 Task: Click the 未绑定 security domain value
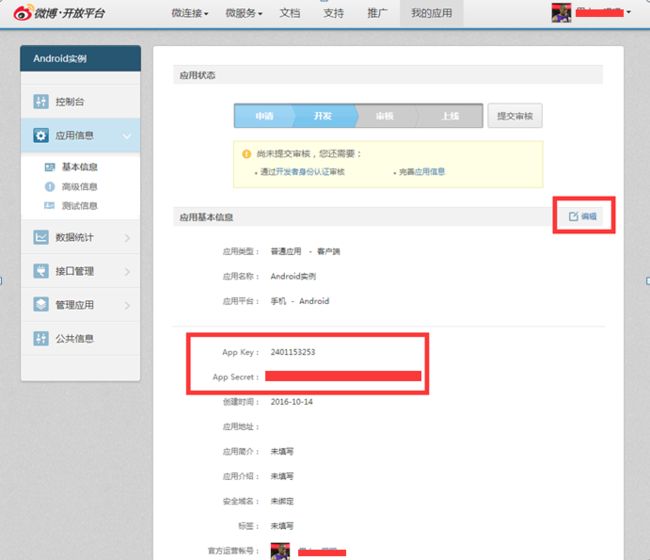(x=282, y=501)
